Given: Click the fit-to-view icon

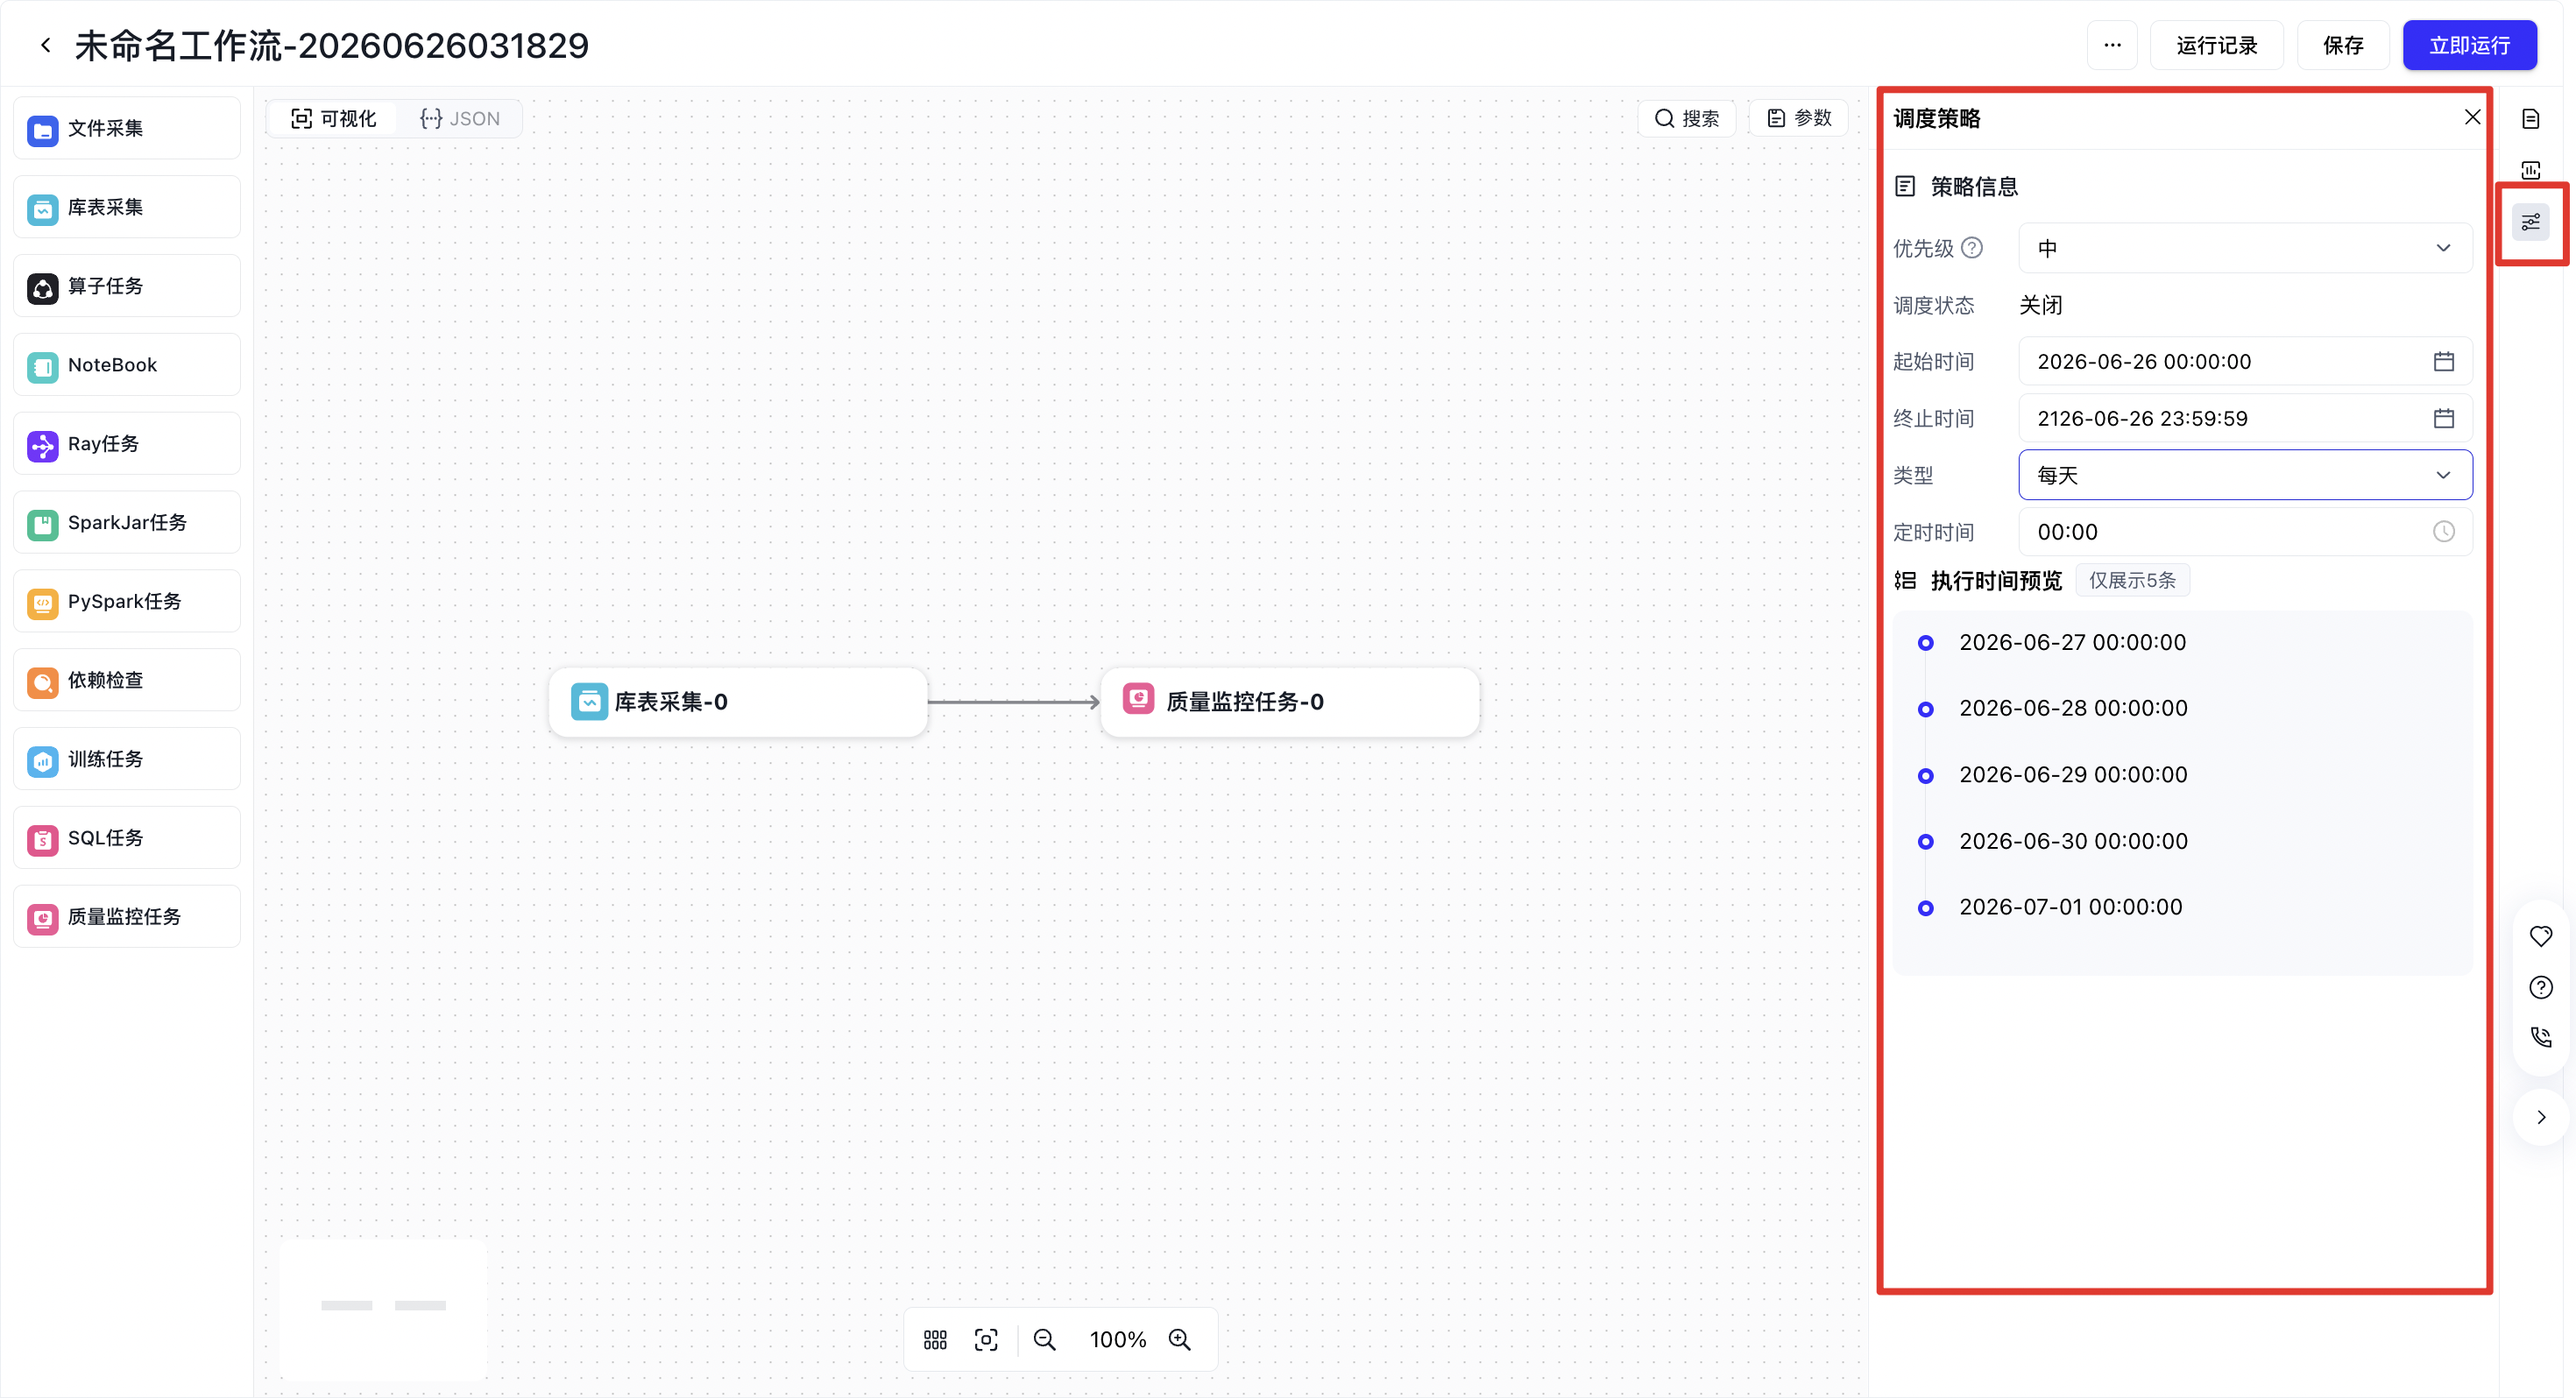Looking at the screenshot, I should tap(986, 1340).
